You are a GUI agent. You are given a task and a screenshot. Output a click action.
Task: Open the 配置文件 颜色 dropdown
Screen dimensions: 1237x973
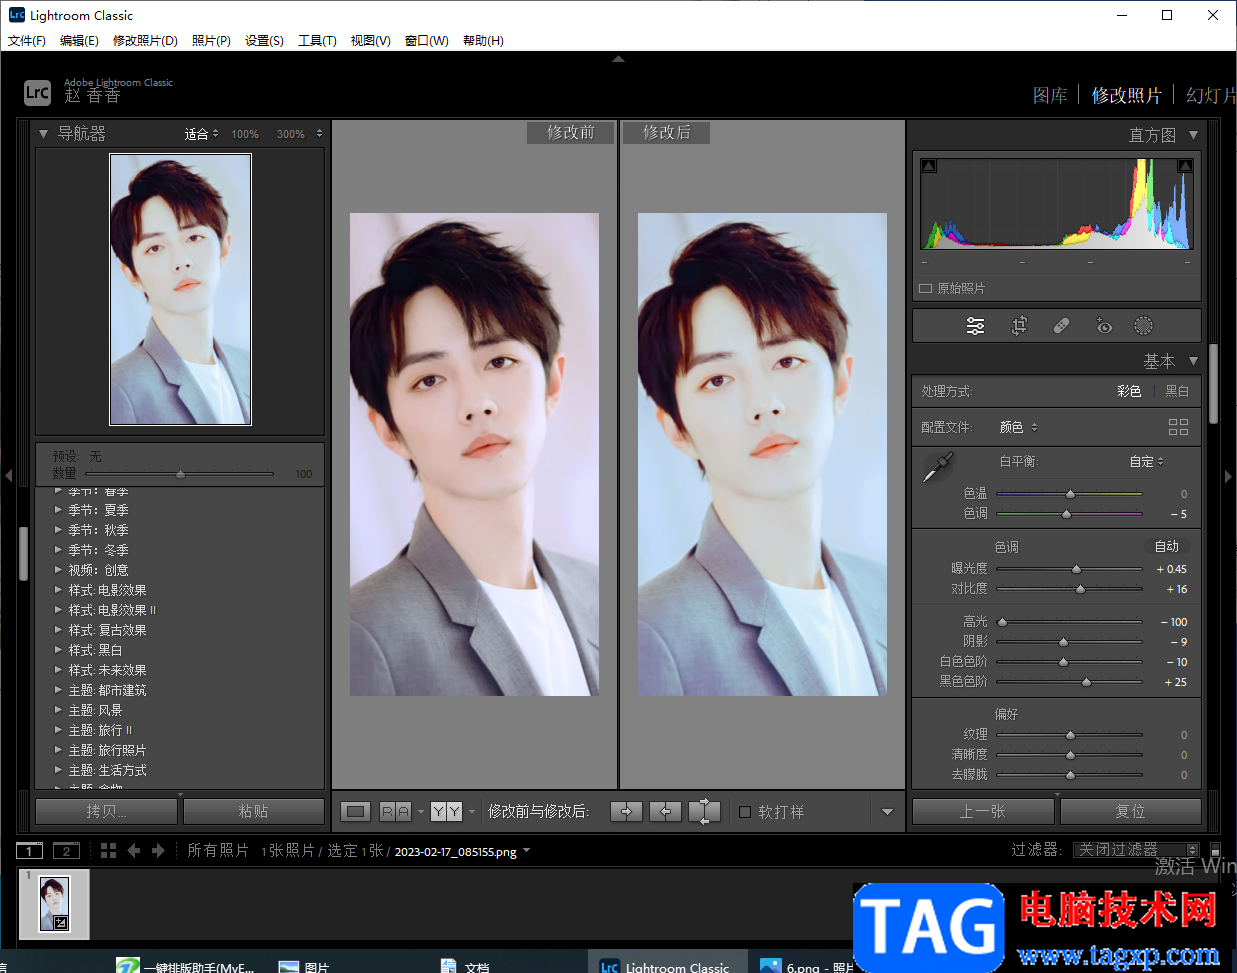point(1018,427)
